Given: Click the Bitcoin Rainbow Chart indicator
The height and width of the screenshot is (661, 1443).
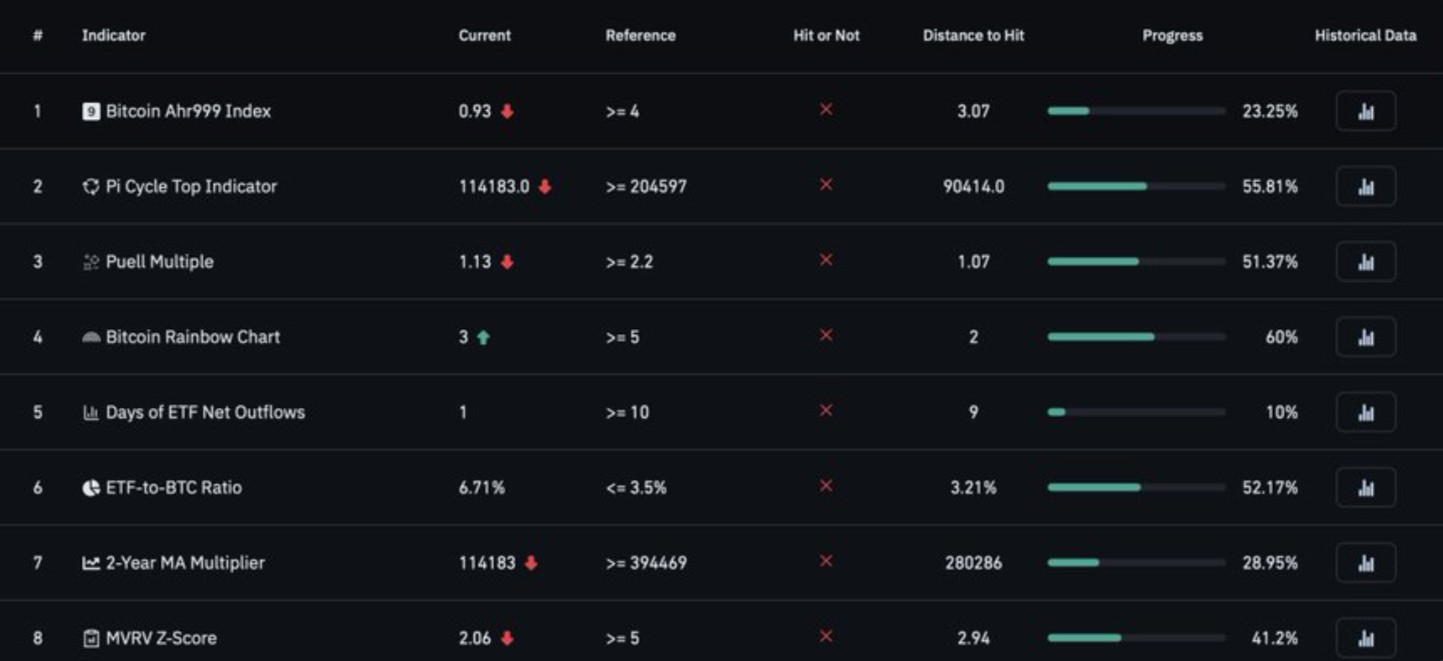Looking at the screenshot, I should pyautogui.click(x=192, y=337).
